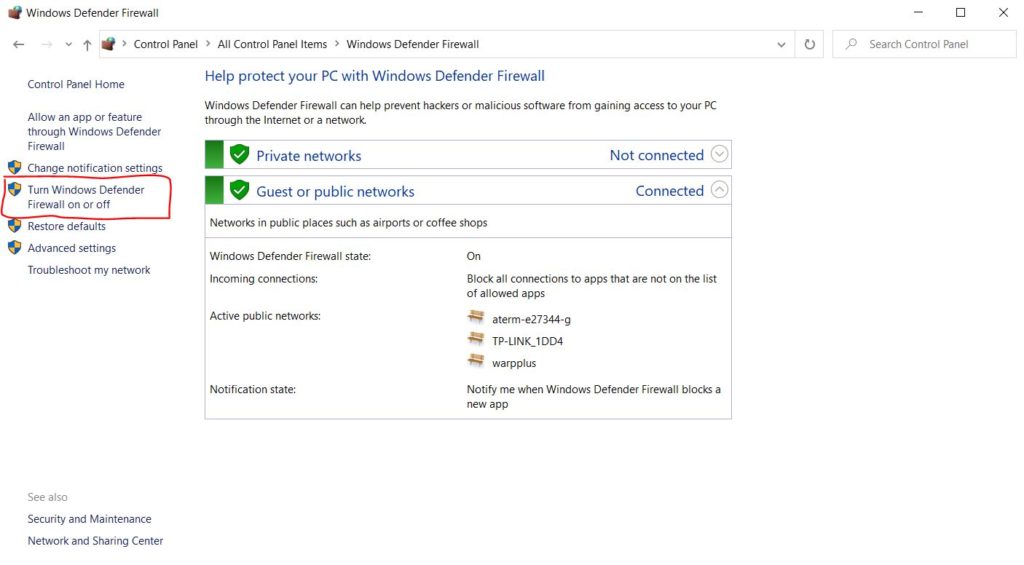This screenshot has width=1024, height=565.
Task: Expand the Private networks section chevron
Action: 719,154
